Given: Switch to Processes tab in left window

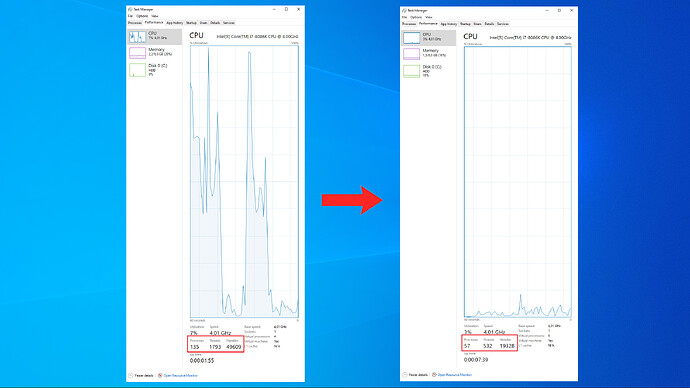Looking at the screenshot, I should pyautogui.click(x=135, y=23).
